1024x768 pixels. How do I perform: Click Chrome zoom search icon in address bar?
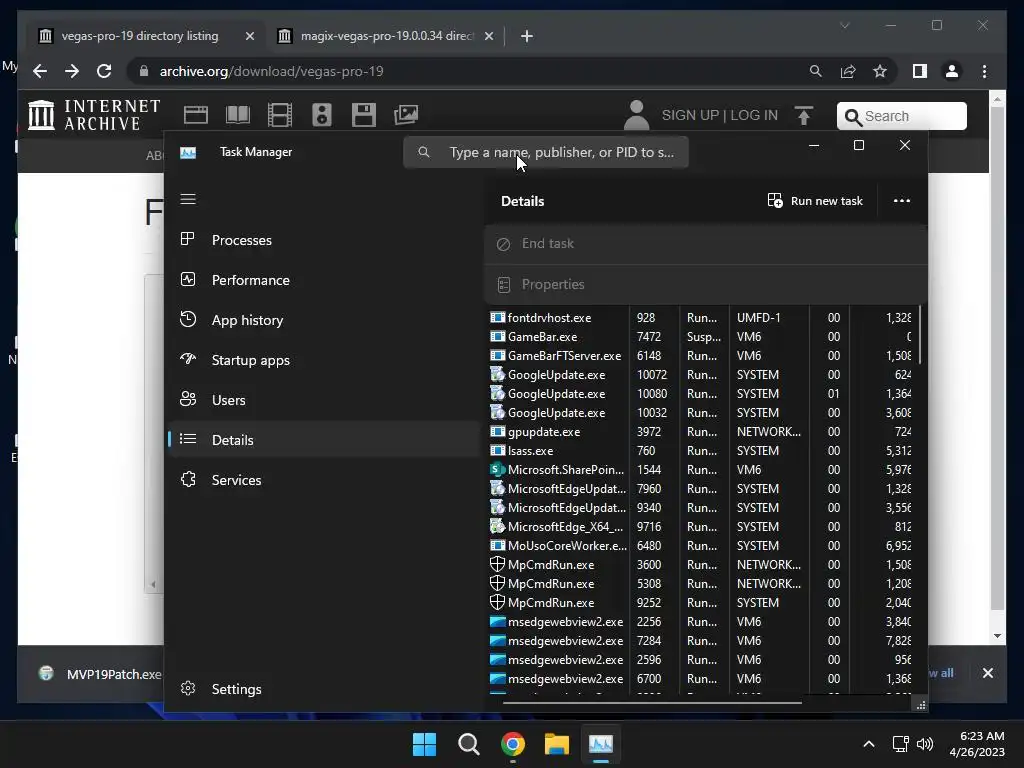click(x=816, y=71)
